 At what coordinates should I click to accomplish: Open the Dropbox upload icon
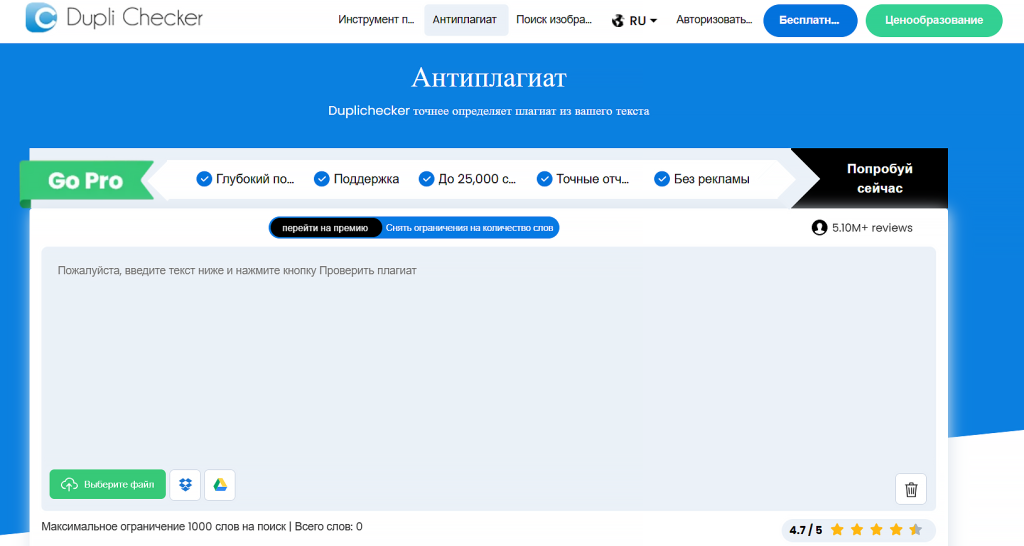coord(185,485)
